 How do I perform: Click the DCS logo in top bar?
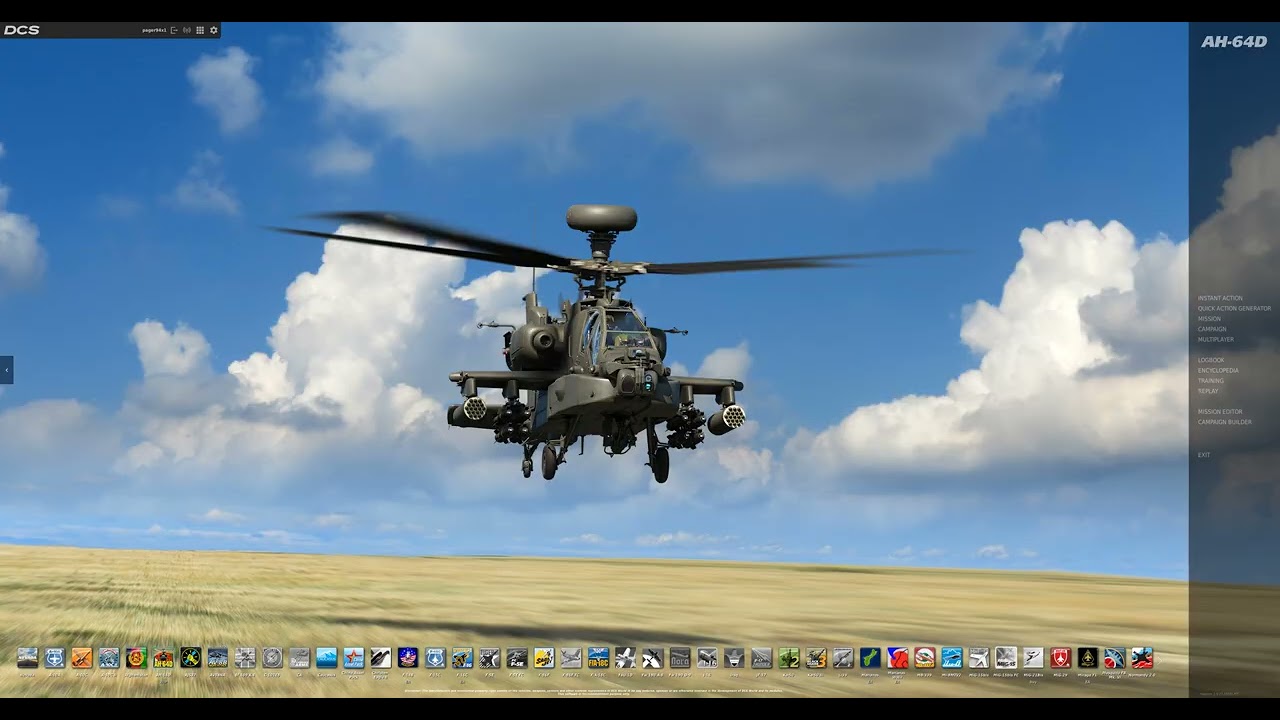pyautogui.click(x=21, y=30)
